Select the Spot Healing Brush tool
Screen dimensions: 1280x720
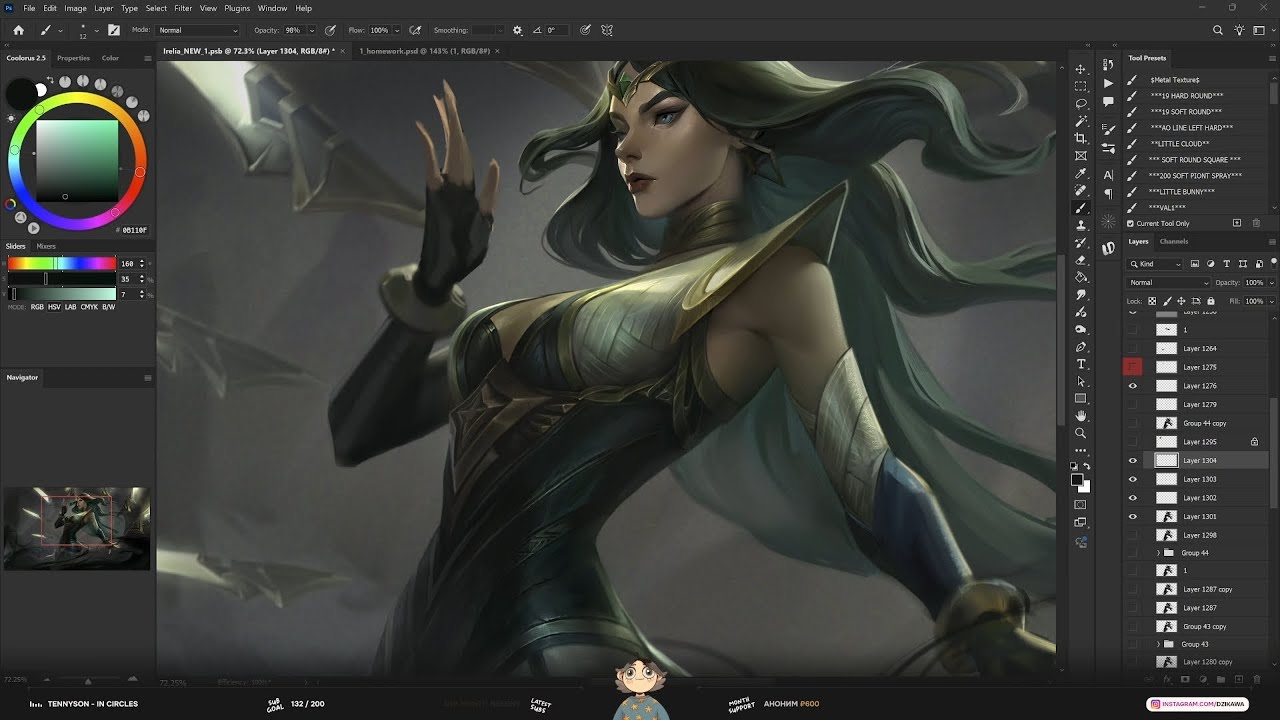pos(1080,190)
